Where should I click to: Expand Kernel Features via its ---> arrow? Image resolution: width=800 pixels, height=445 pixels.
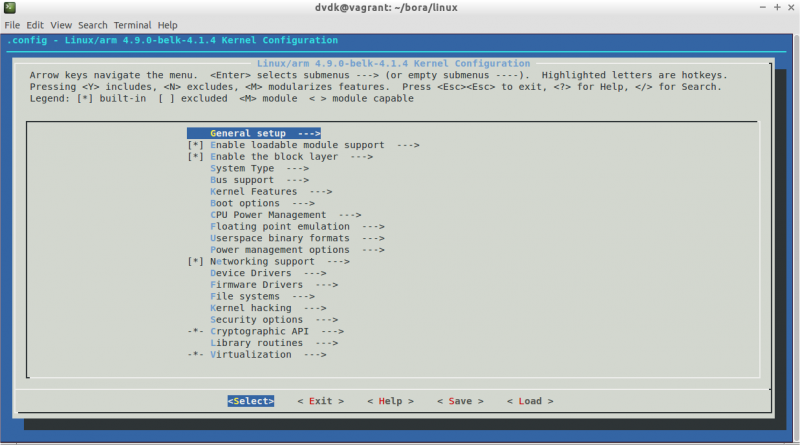(321, 191)
